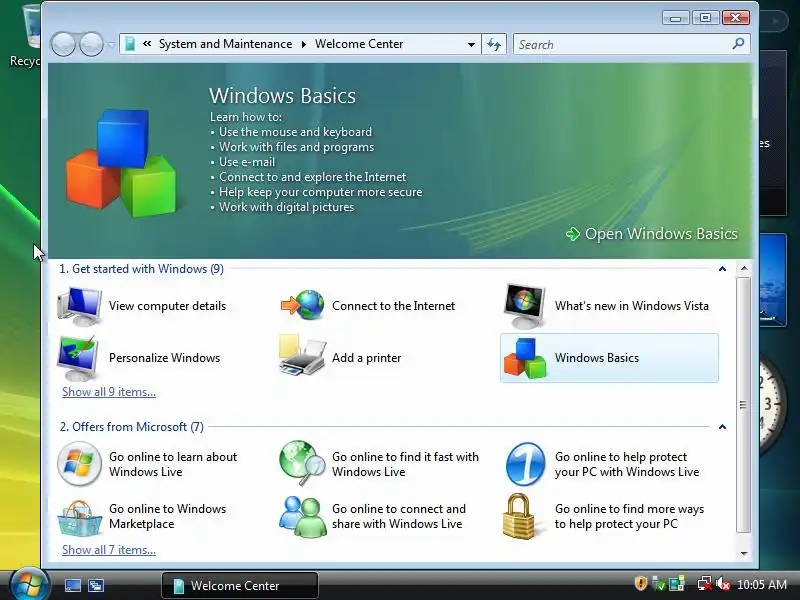Click 'Go online to Windows Marketplace' text
The image size is (800, 600).
click(x=167, y=516)
